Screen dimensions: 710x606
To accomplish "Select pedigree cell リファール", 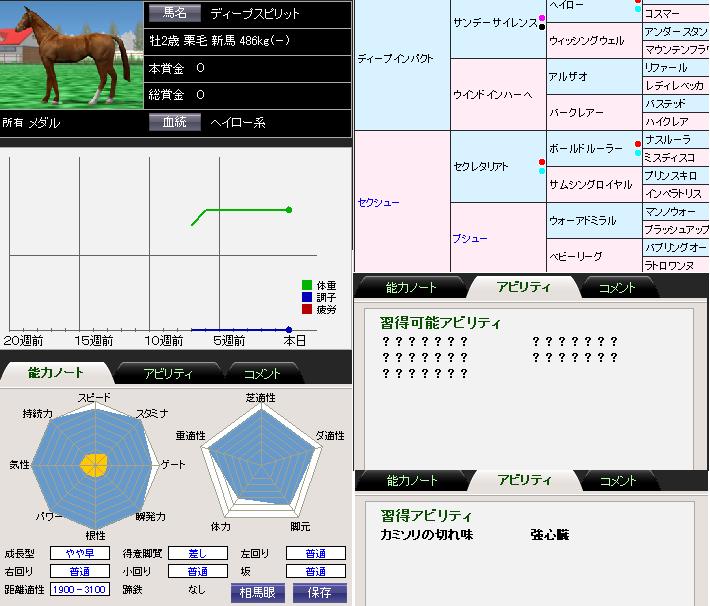I will click(x=676, y=67).
